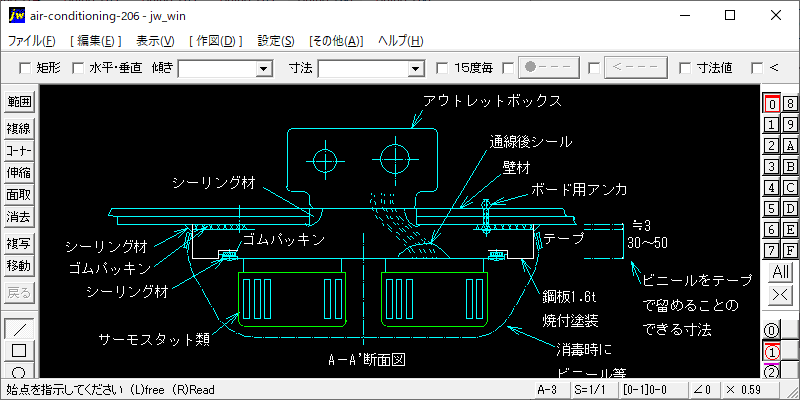The width and height of the screenshot is (800, 400).
Task: Select layer F button
Action: click(x=790, y=251)
